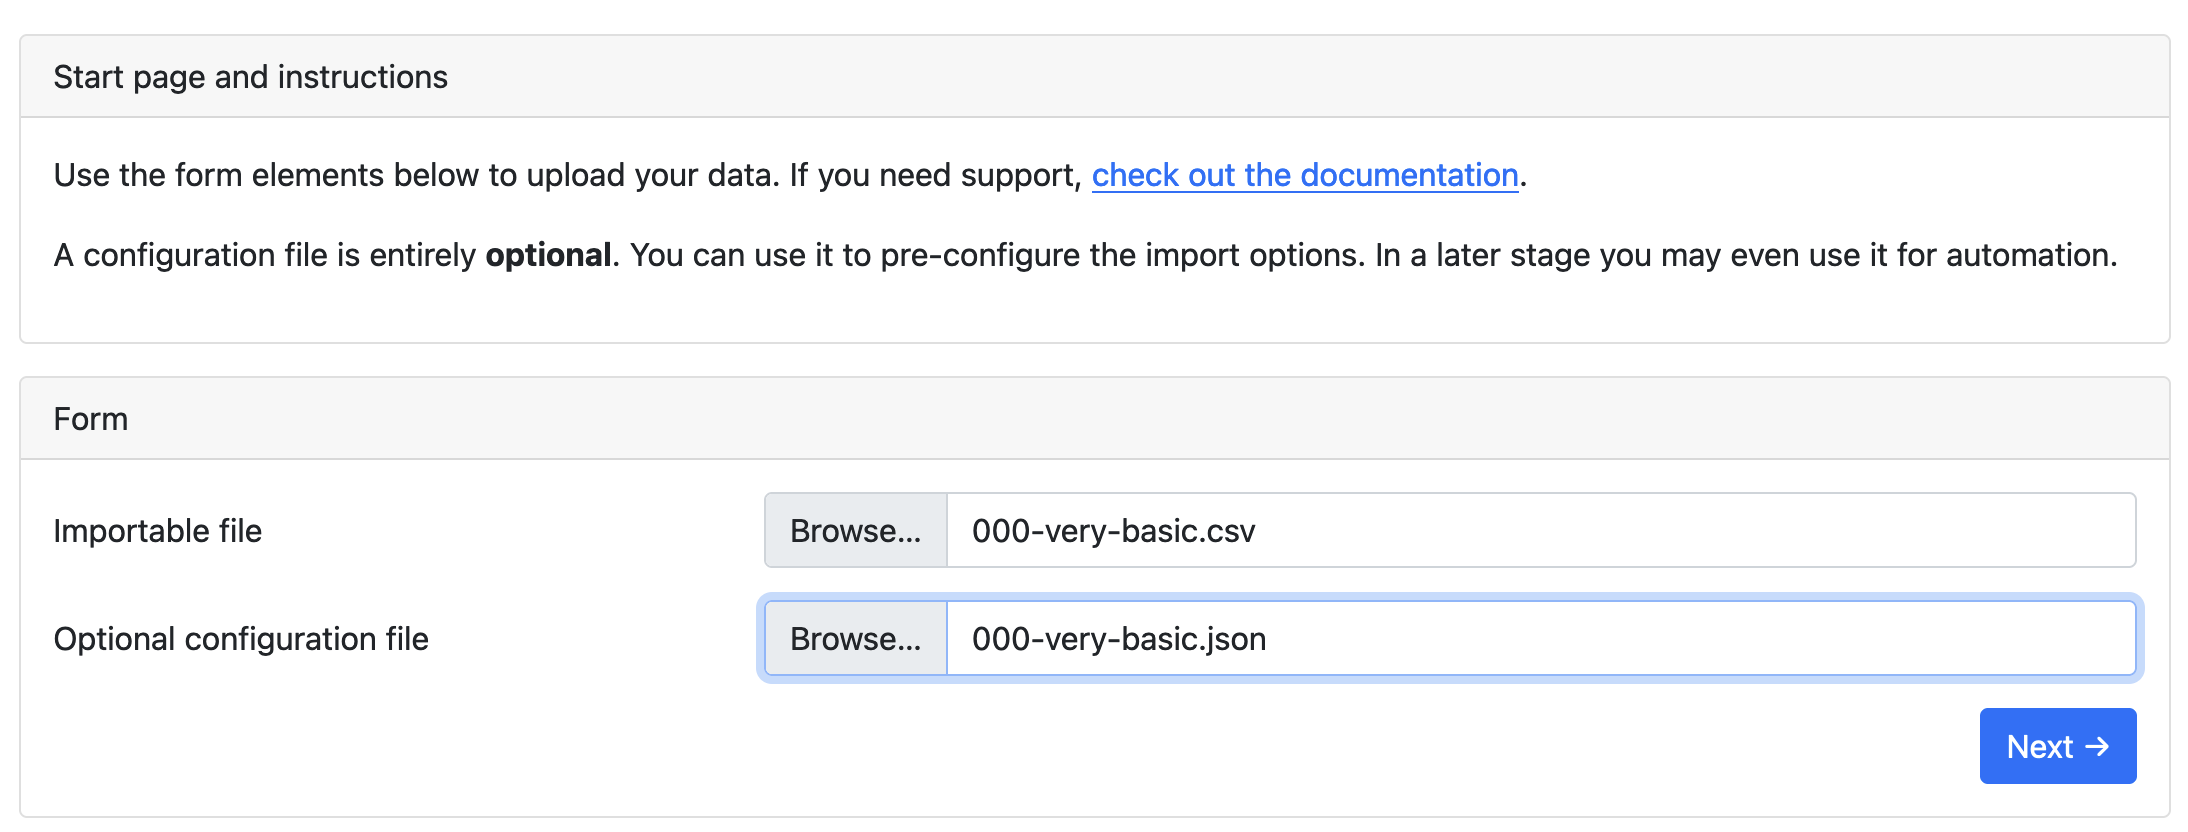Click the Next button to continue
Viewport: 2188px width, 832px height.
click(x=2056, y=745)
